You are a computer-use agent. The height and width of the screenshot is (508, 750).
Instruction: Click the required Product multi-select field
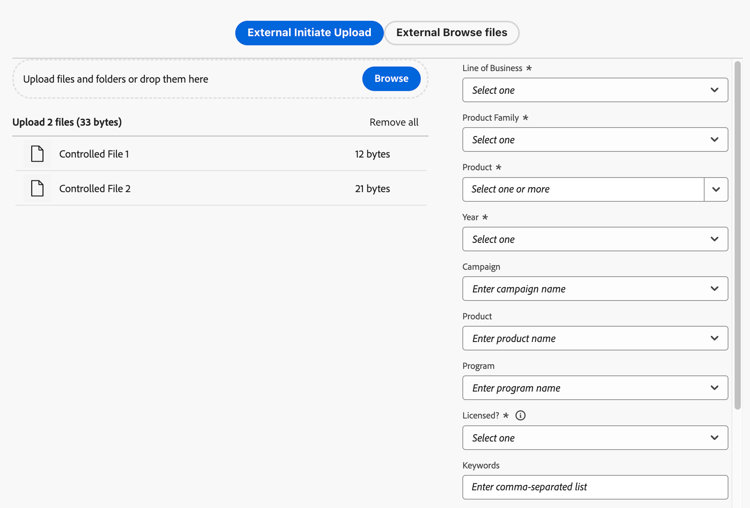coord(583,189)
